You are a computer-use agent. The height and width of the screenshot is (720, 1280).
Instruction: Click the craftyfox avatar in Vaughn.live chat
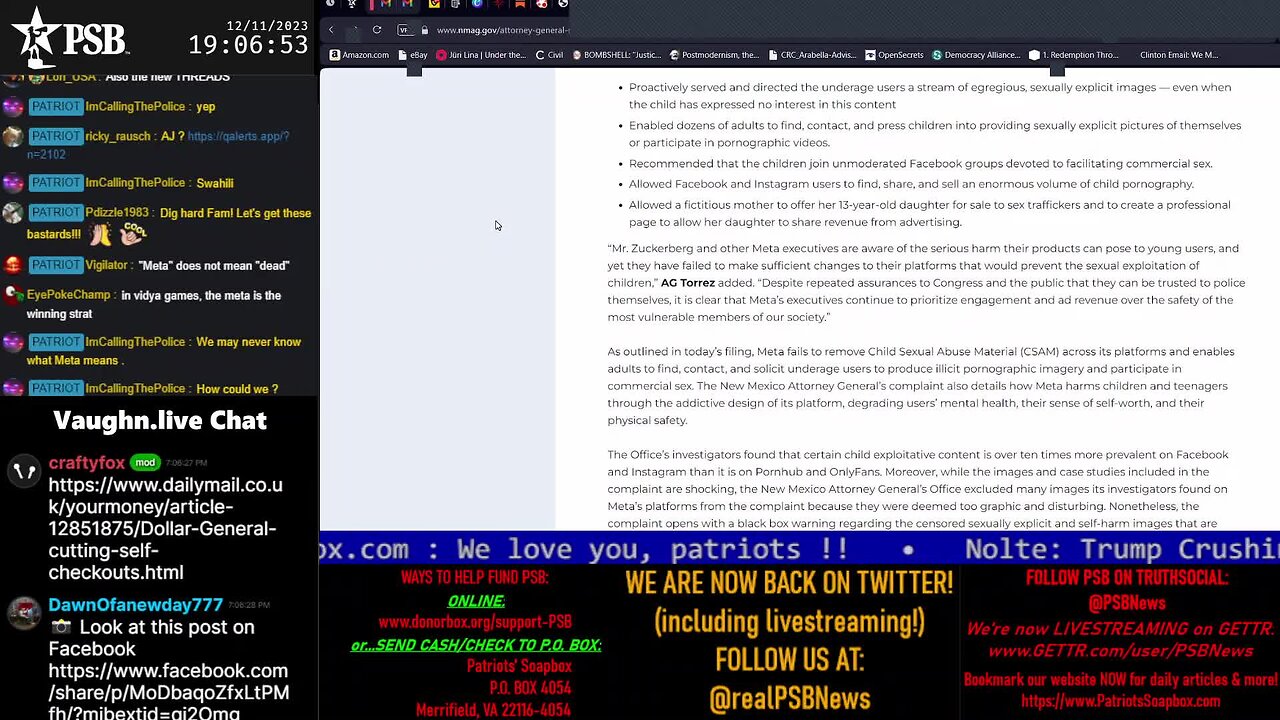click(x=24, y=470)
